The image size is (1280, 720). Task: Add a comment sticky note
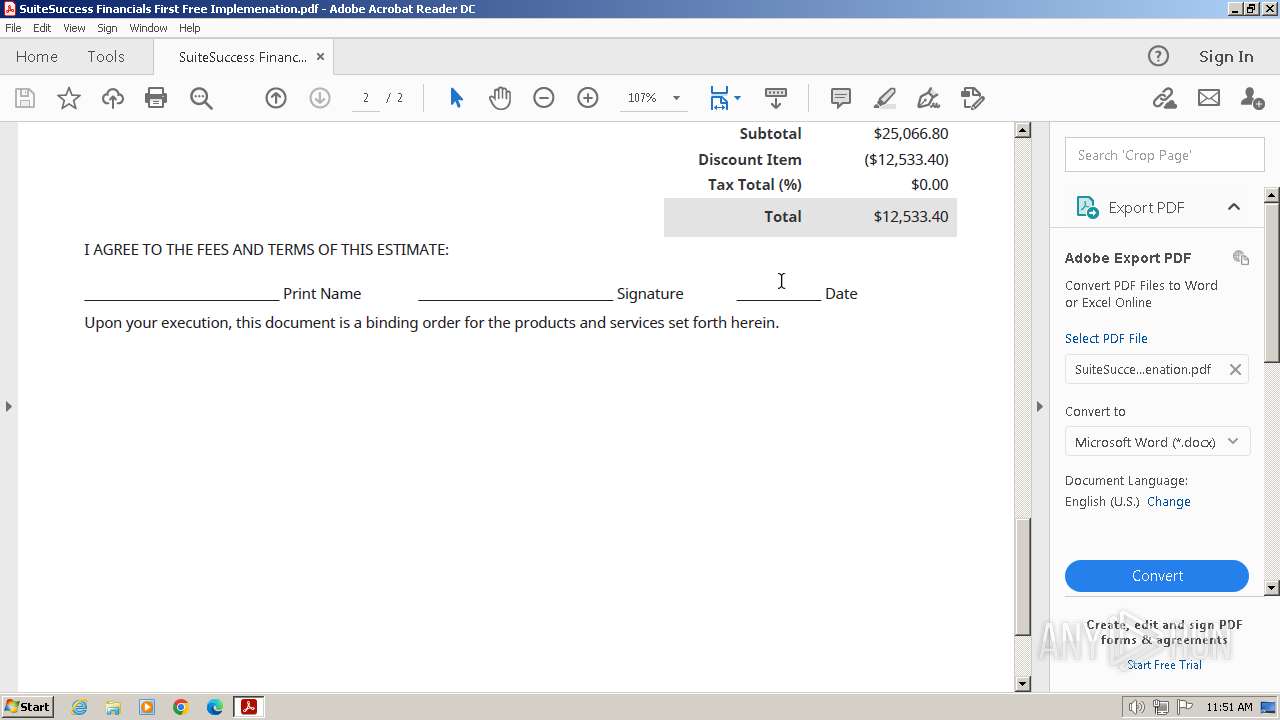[x=841, y=98]
